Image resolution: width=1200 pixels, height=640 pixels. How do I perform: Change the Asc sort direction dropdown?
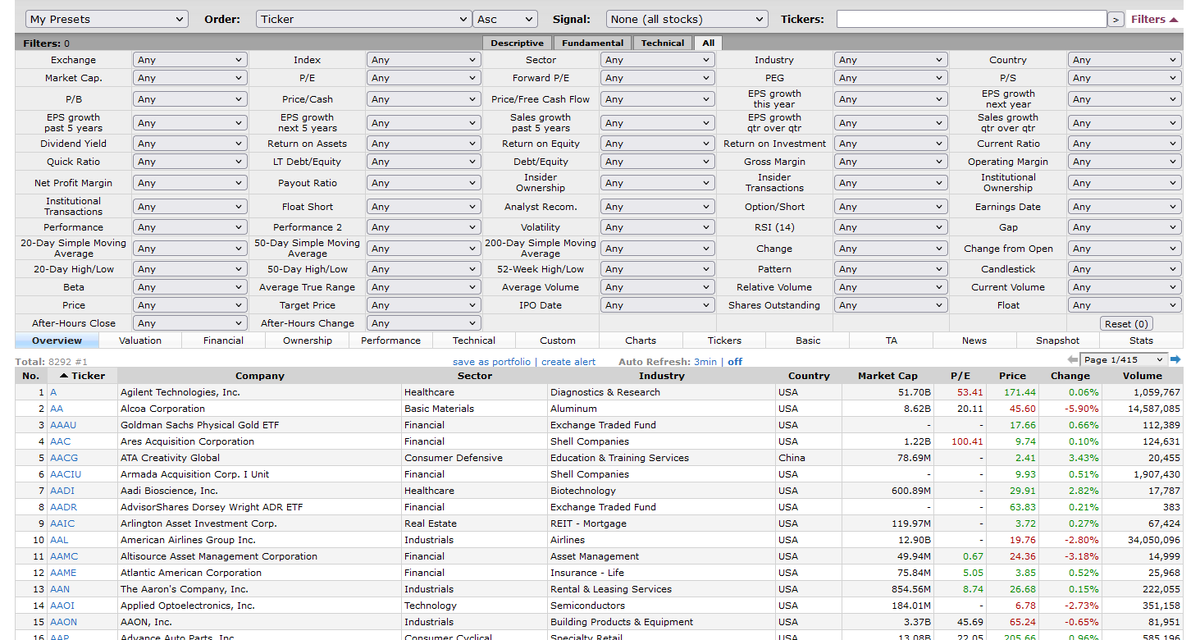[505, 19]
